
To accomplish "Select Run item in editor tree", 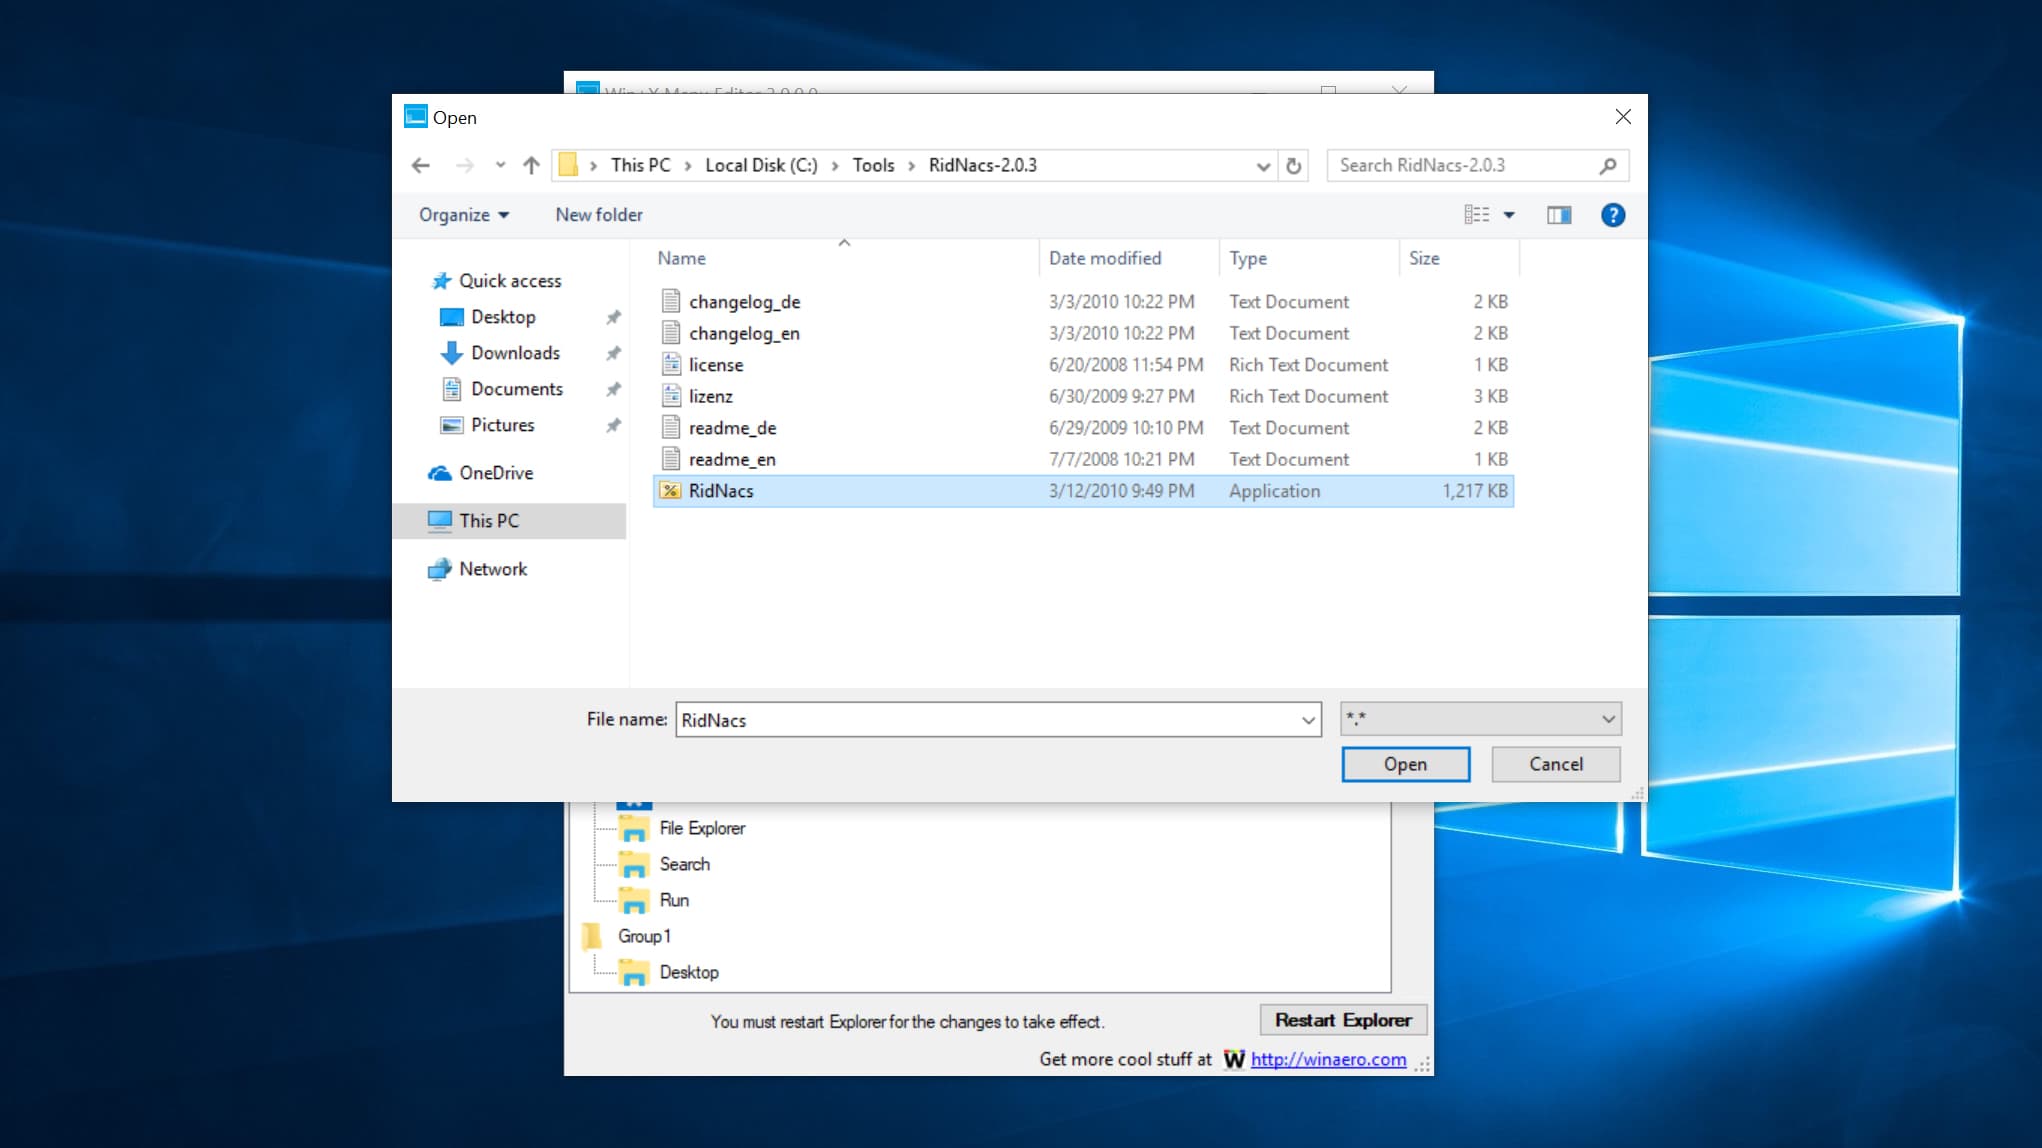I will click(674, 900).
